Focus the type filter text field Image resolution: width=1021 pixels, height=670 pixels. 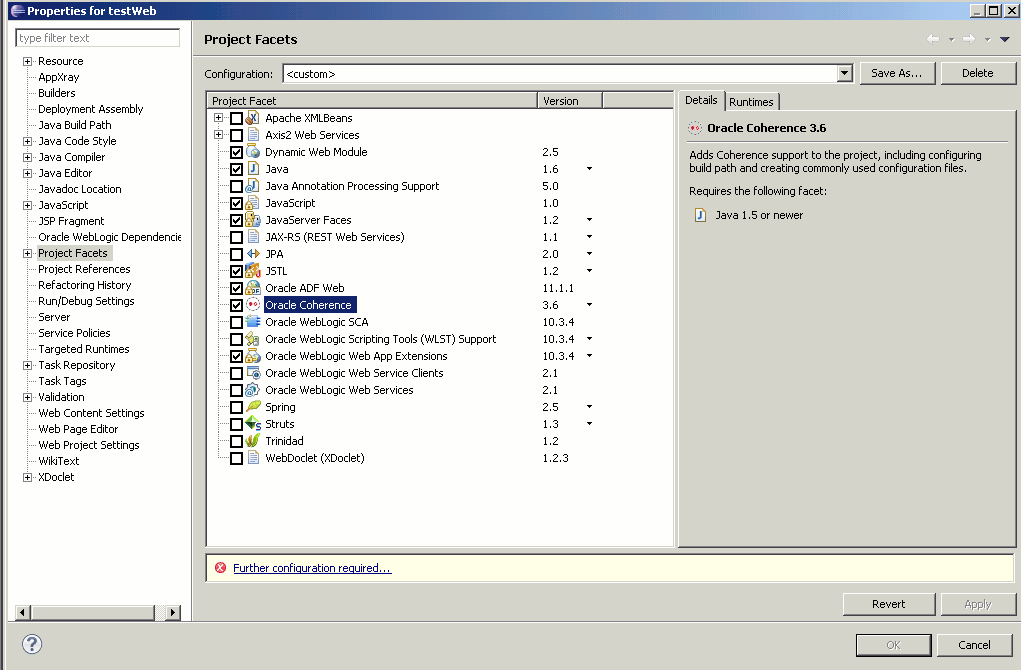point(97,38)
